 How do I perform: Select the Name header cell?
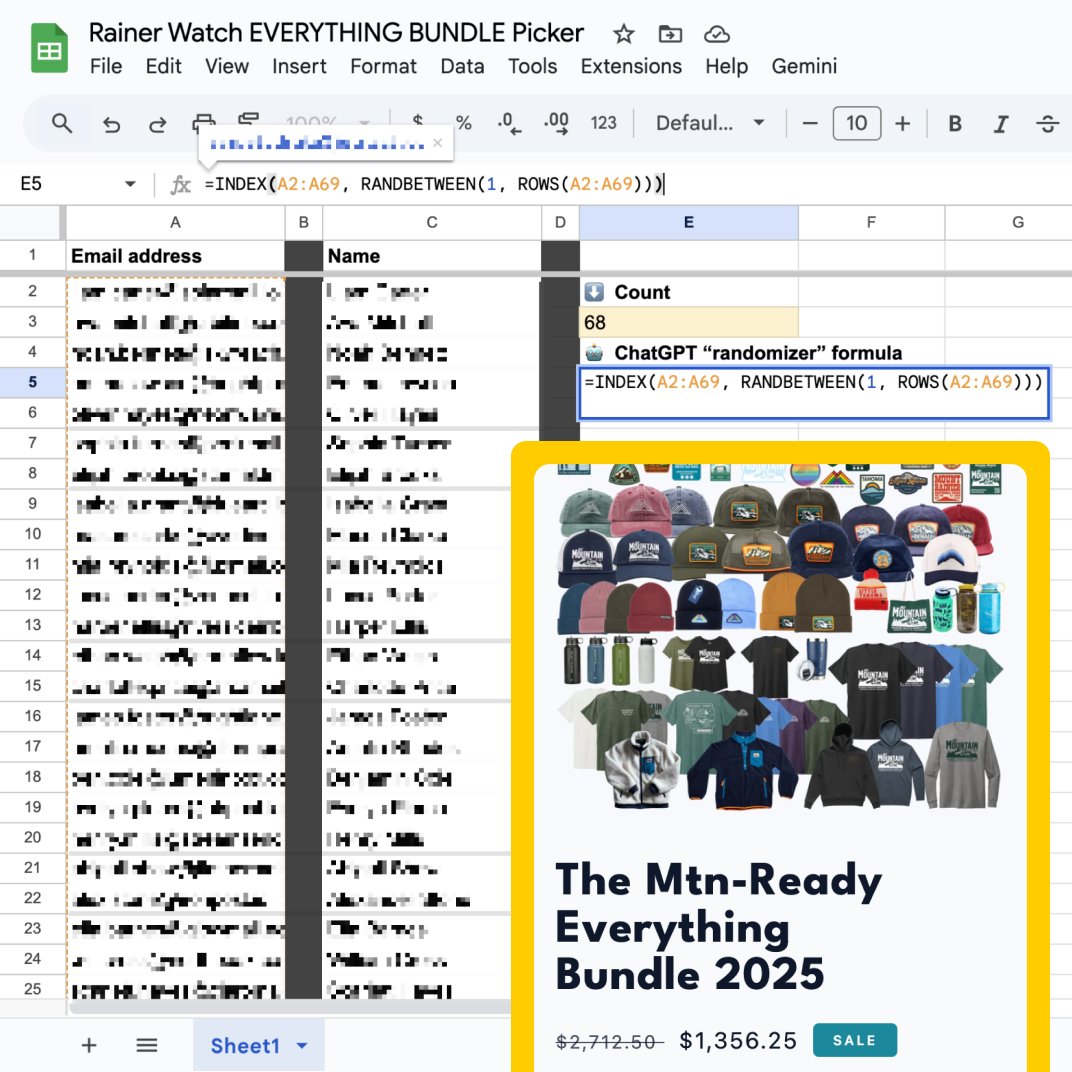[431, 256]
